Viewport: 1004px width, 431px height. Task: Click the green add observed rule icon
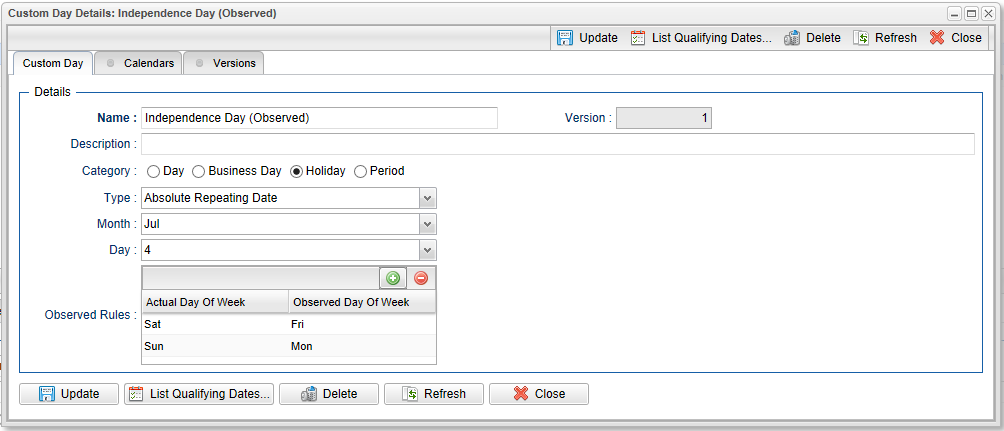coord(393,278)
